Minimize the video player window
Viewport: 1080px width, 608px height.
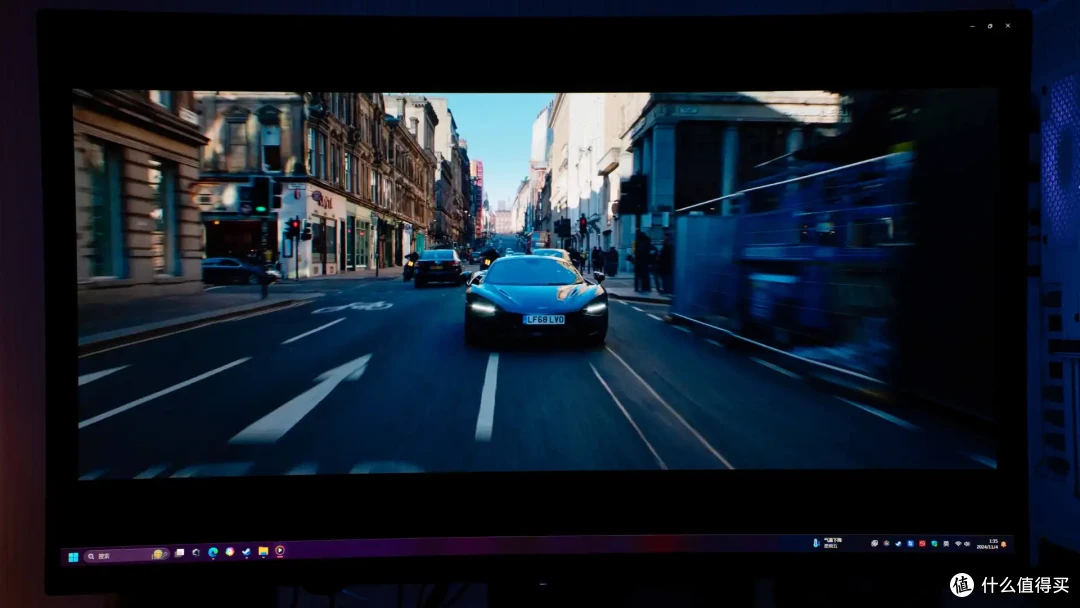pyautogui.click(x=973, y=26)
